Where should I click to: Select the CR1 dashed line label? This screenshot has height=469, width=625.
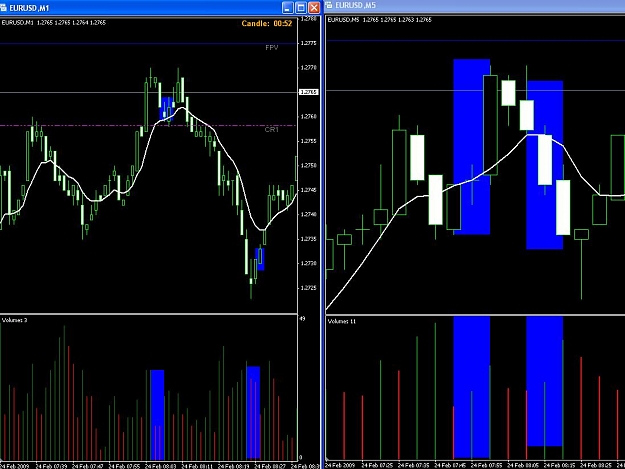272,130
